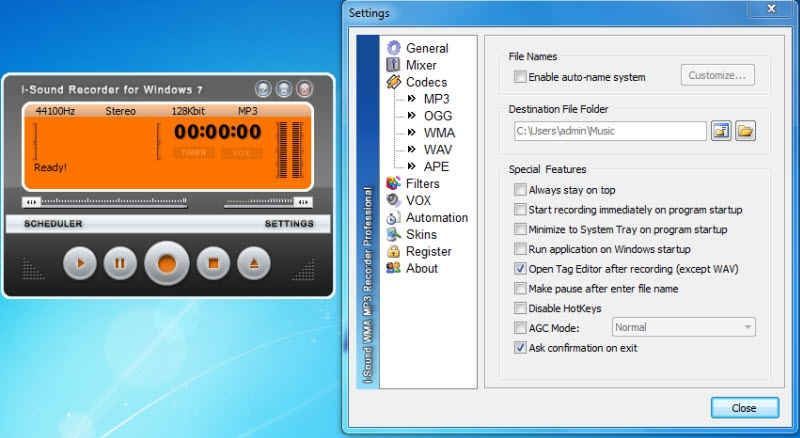Image resolution: width=800 pixels, height=438 pixels.
Task: Open APE codec settings
Action: [436, 166]
